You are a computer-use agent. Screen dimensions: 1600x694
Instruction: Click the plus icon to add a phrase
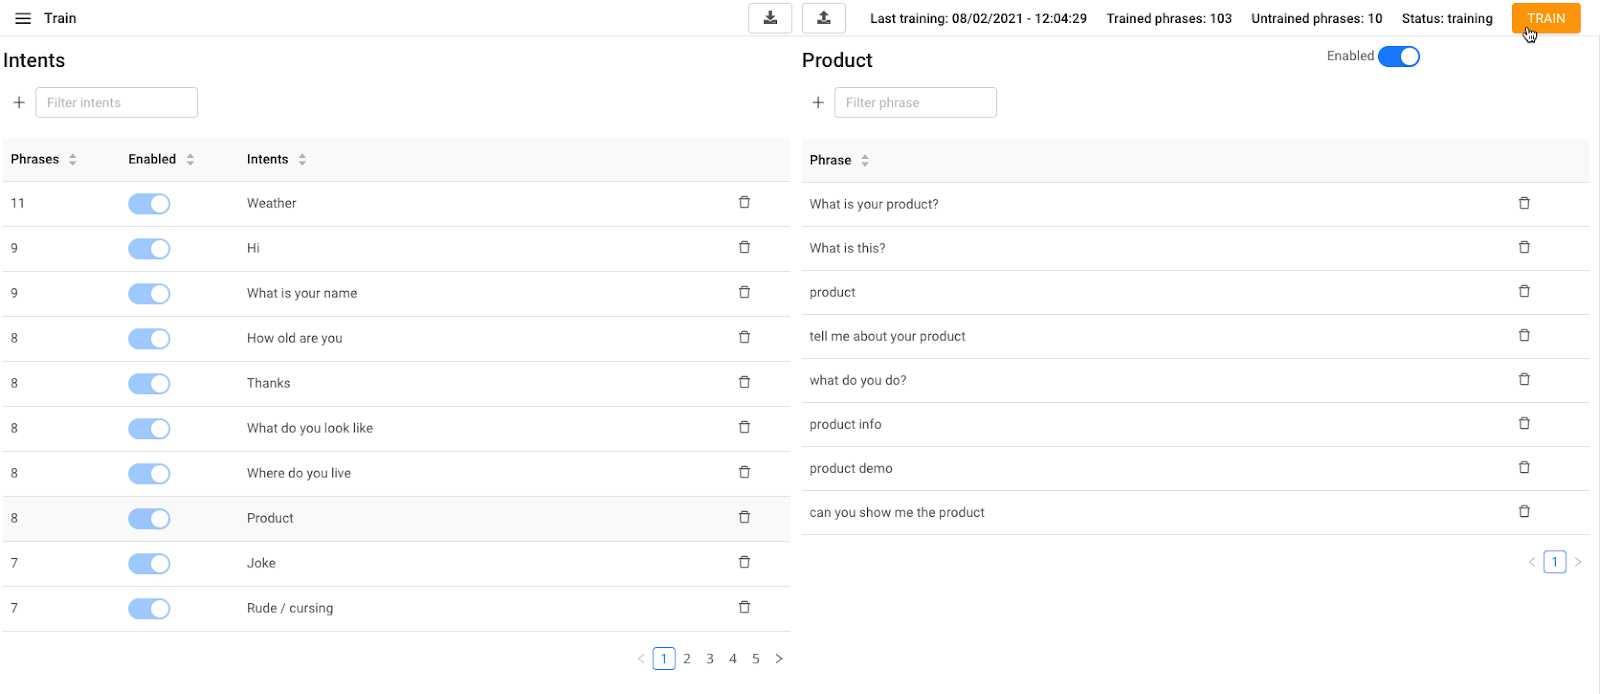(818, 102)
